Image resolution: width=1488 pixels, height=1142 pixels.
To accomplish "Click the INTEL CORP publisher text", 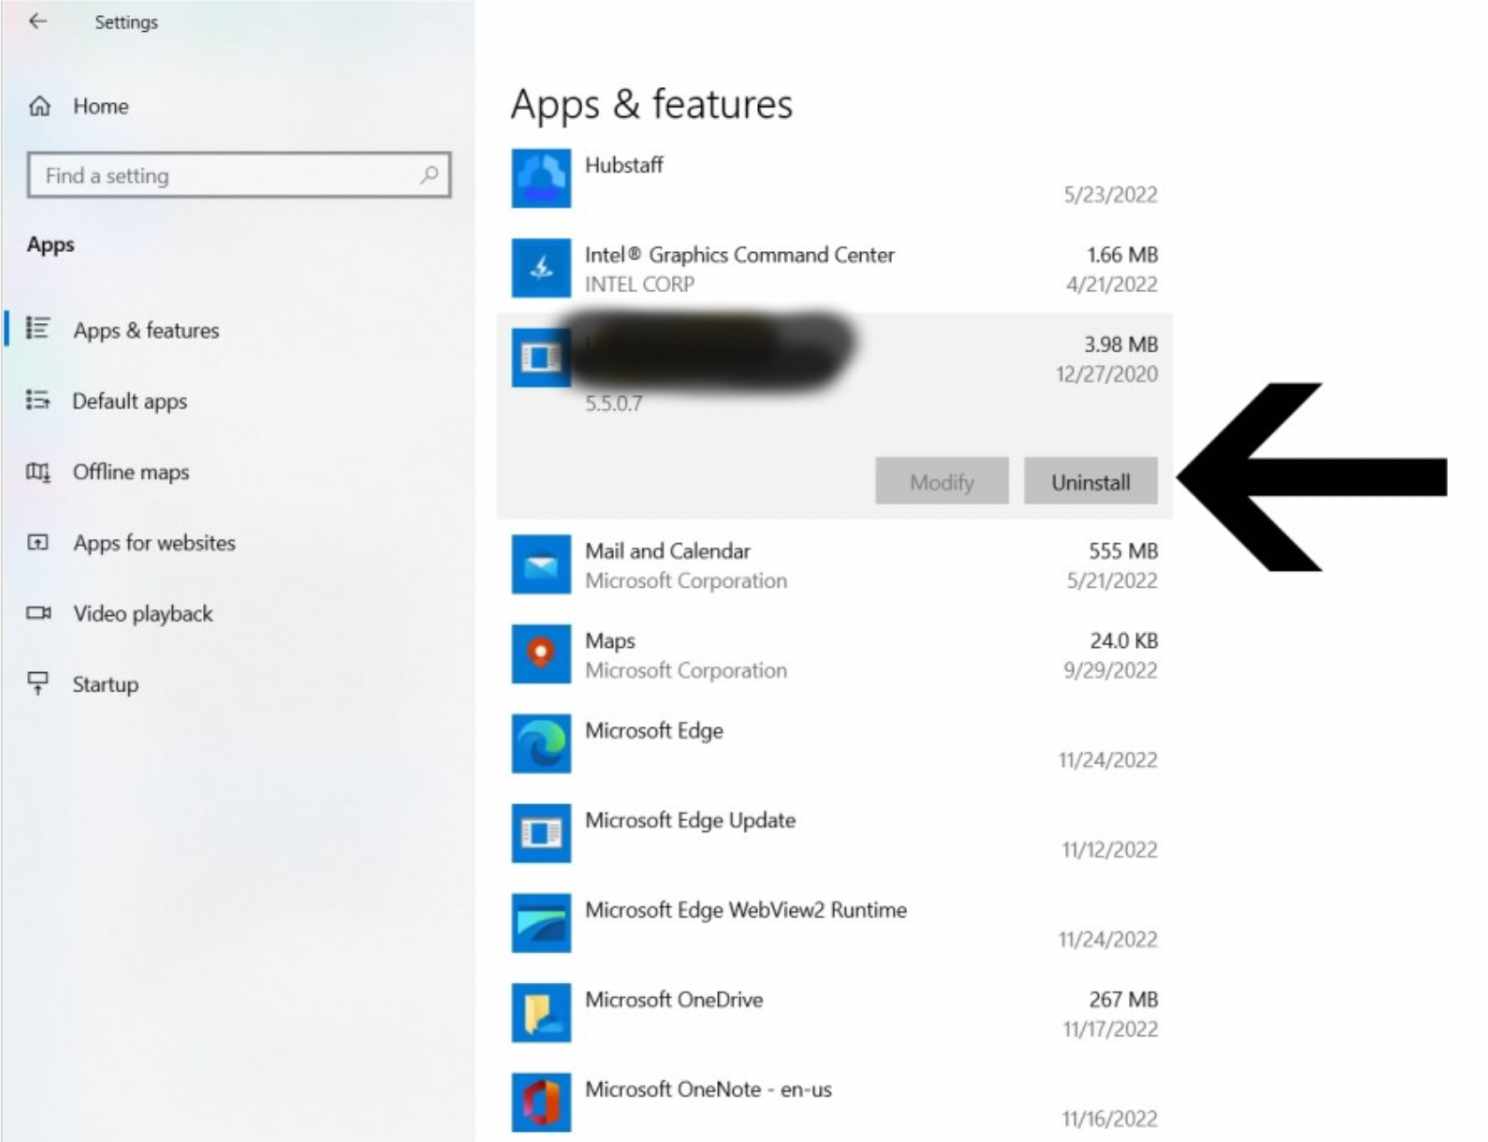I will (x=640, y=285).
